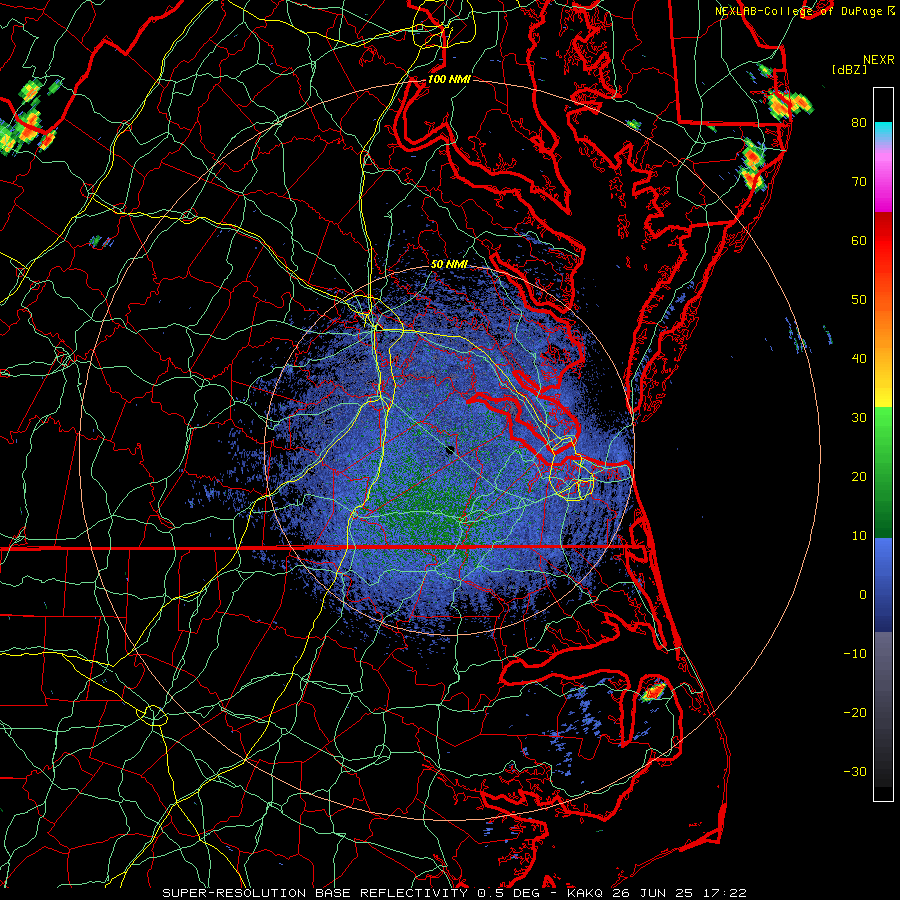Click the 'KAKQ' radar station identifier
Image resolution: width=900 pixels, height=900 pixels.
pyautogui.click(x=586, y=893)
